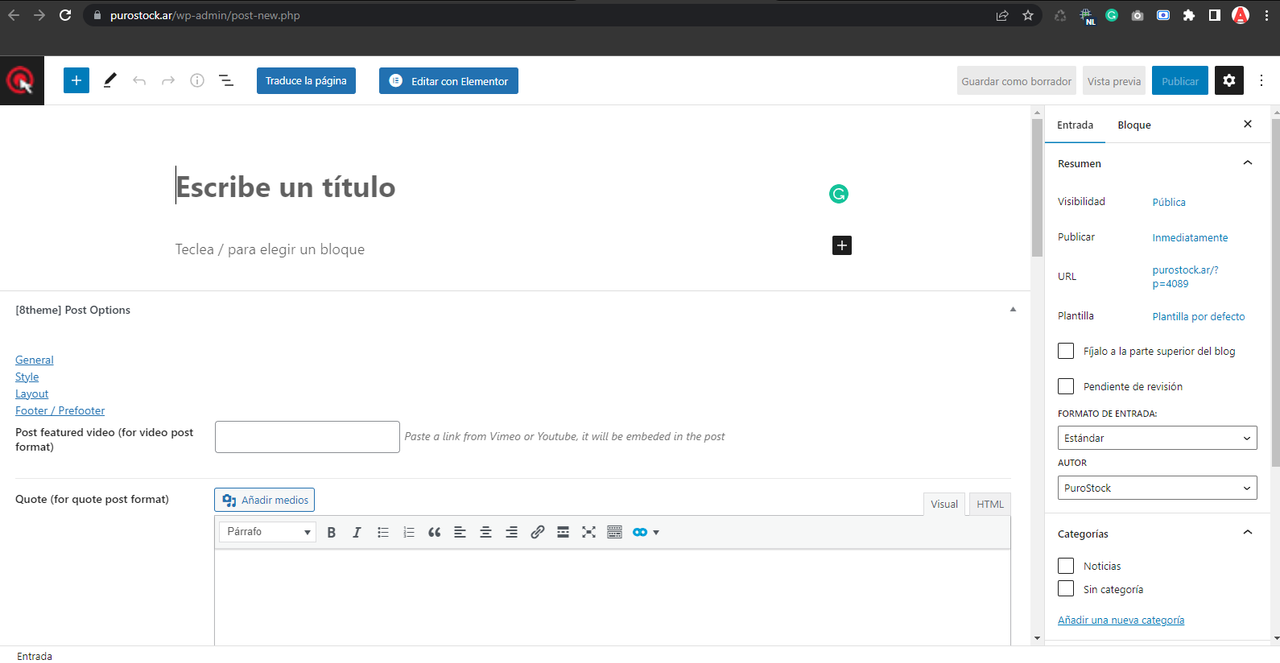The width and height of the screenshot is (1280, 663).
Task: Toggle the toolbar kitchen sink icon
Action: coord(615,532)
